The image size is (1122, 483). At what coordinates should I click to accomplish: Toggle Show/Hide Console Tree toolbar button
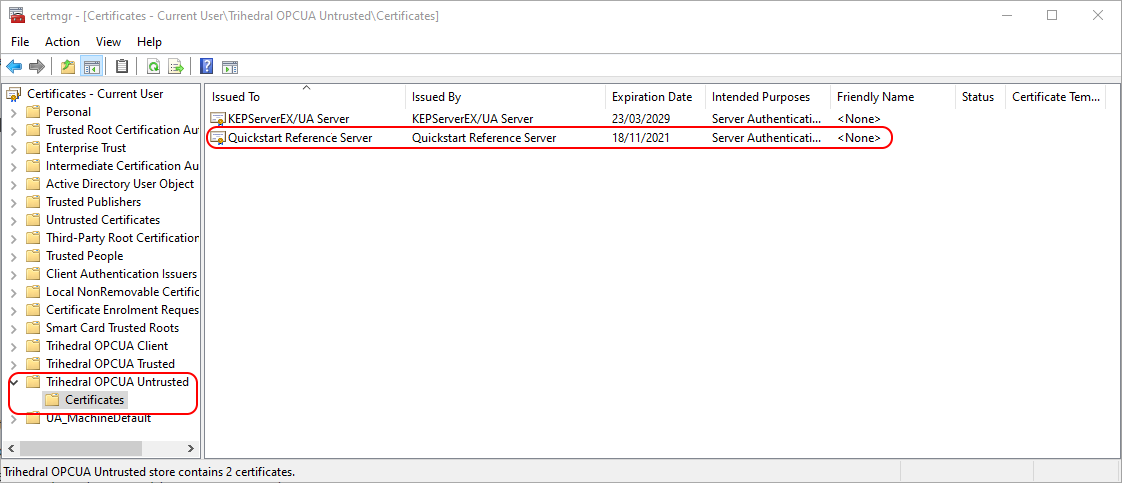pos(91,67)
